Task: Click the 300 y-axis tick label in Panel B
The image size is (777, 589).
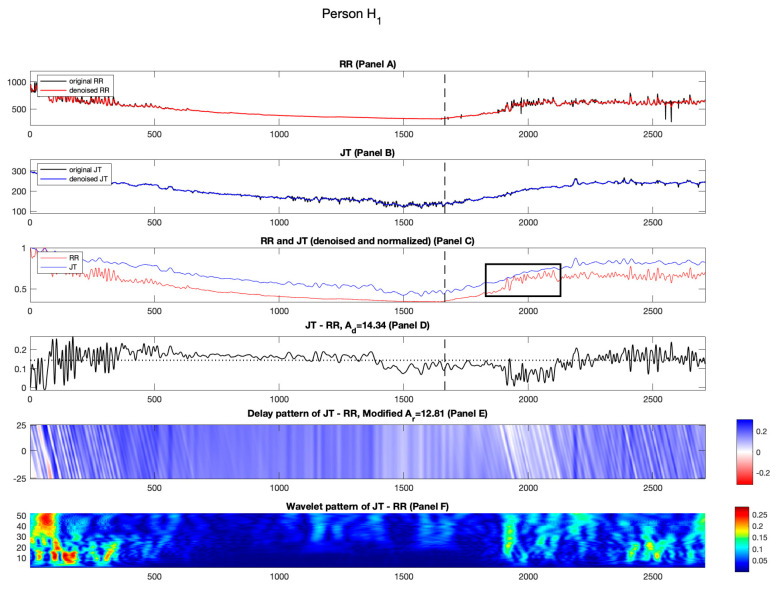Action: (x=19, y=171)
